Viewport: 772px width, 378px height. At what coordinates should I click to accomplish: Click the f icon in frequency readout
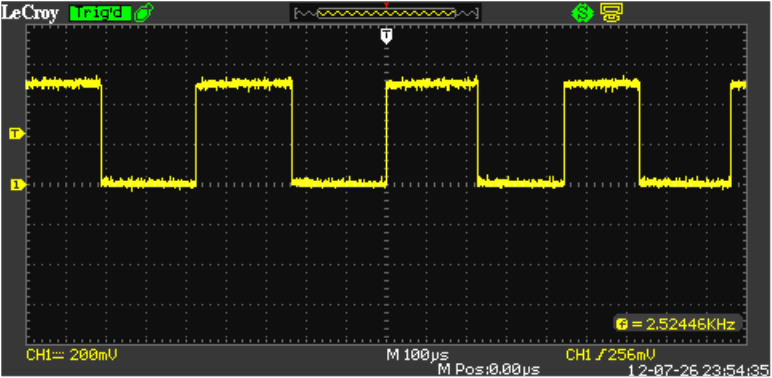[622, 324]
